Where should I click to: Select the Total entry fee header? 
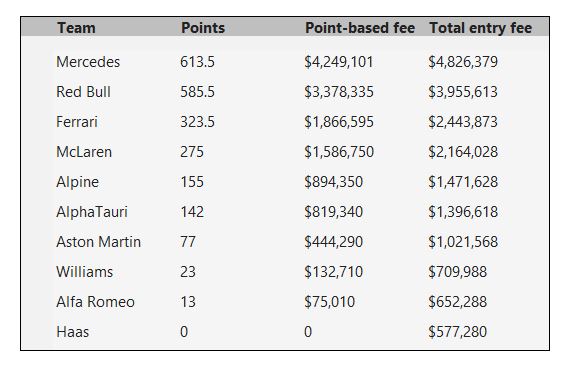[x=481, y=28]
